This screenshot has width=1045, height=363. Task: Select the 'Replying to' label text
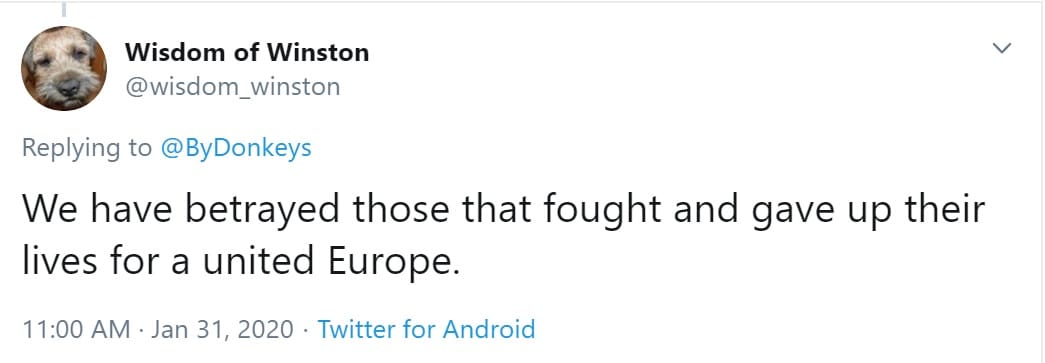tap(87, 148)
